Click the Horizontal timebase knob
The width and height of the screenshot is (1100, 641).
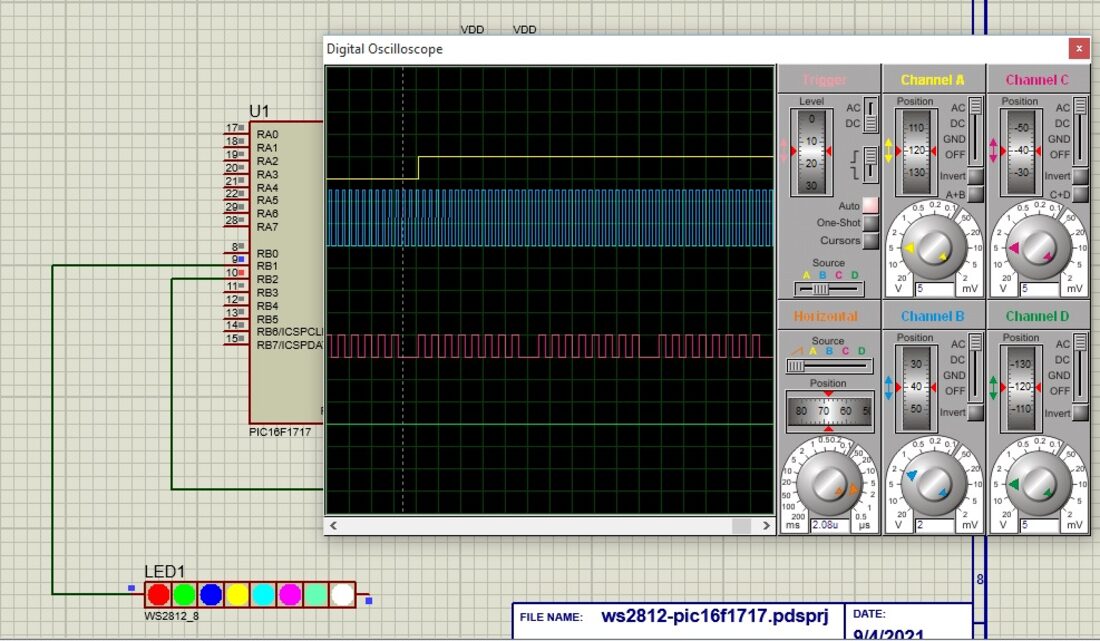(829, 483)
